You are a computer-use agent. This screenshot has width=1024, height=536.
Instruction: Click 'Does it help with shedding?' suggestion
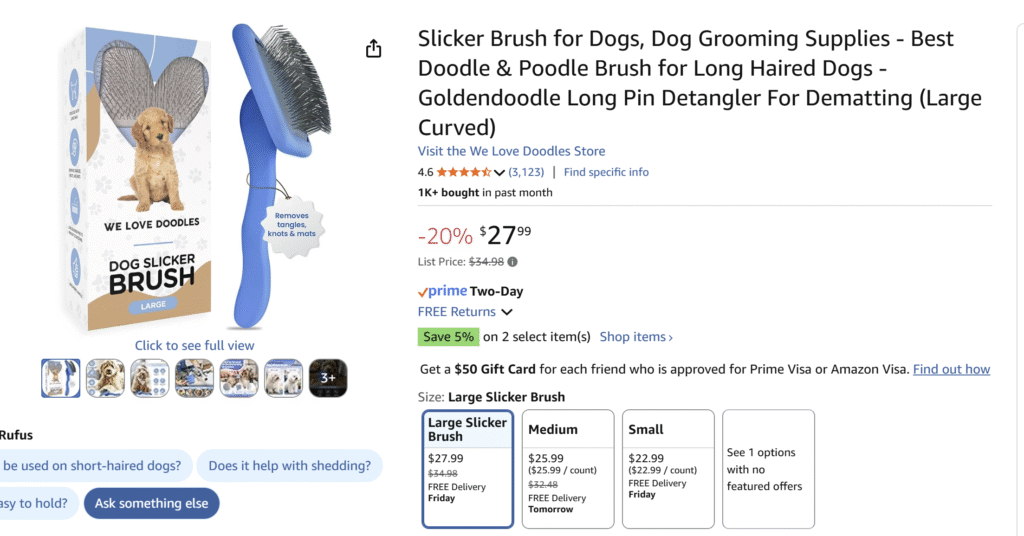pos(290,465)
